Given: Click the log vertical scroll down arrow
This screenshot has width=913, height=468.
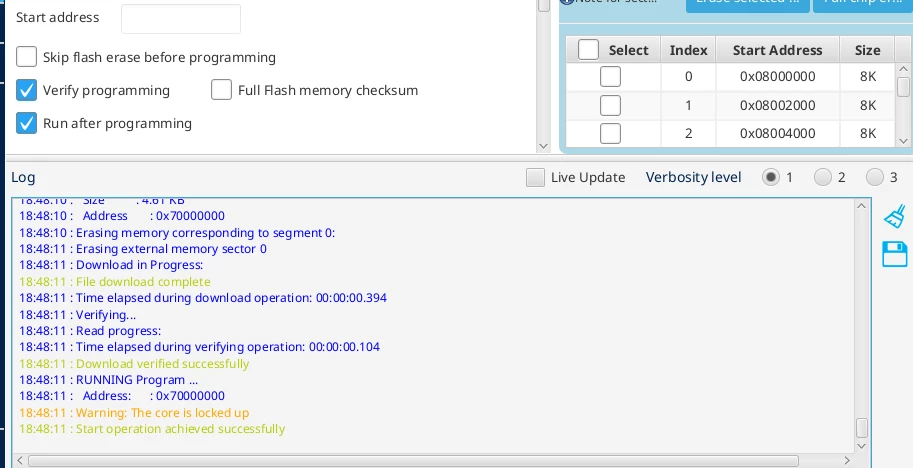Looking at the screenshot, I should [x=862, y=446].
